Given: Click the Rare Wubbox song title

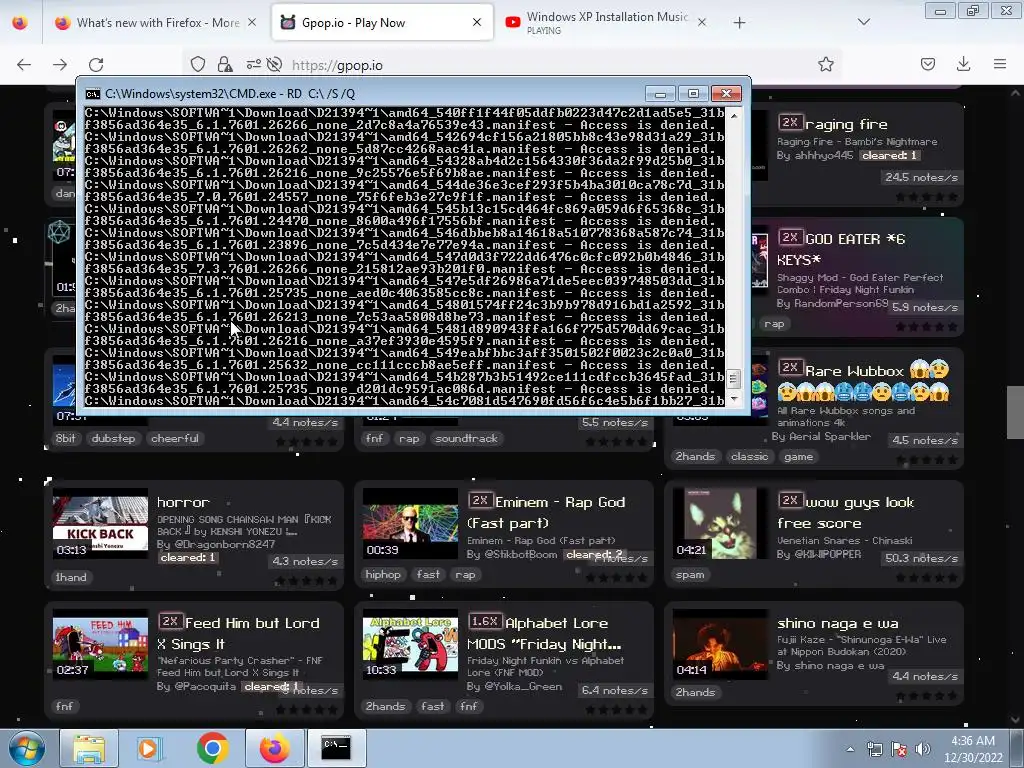Looking at the screenshot, I should tap(854, 371).
